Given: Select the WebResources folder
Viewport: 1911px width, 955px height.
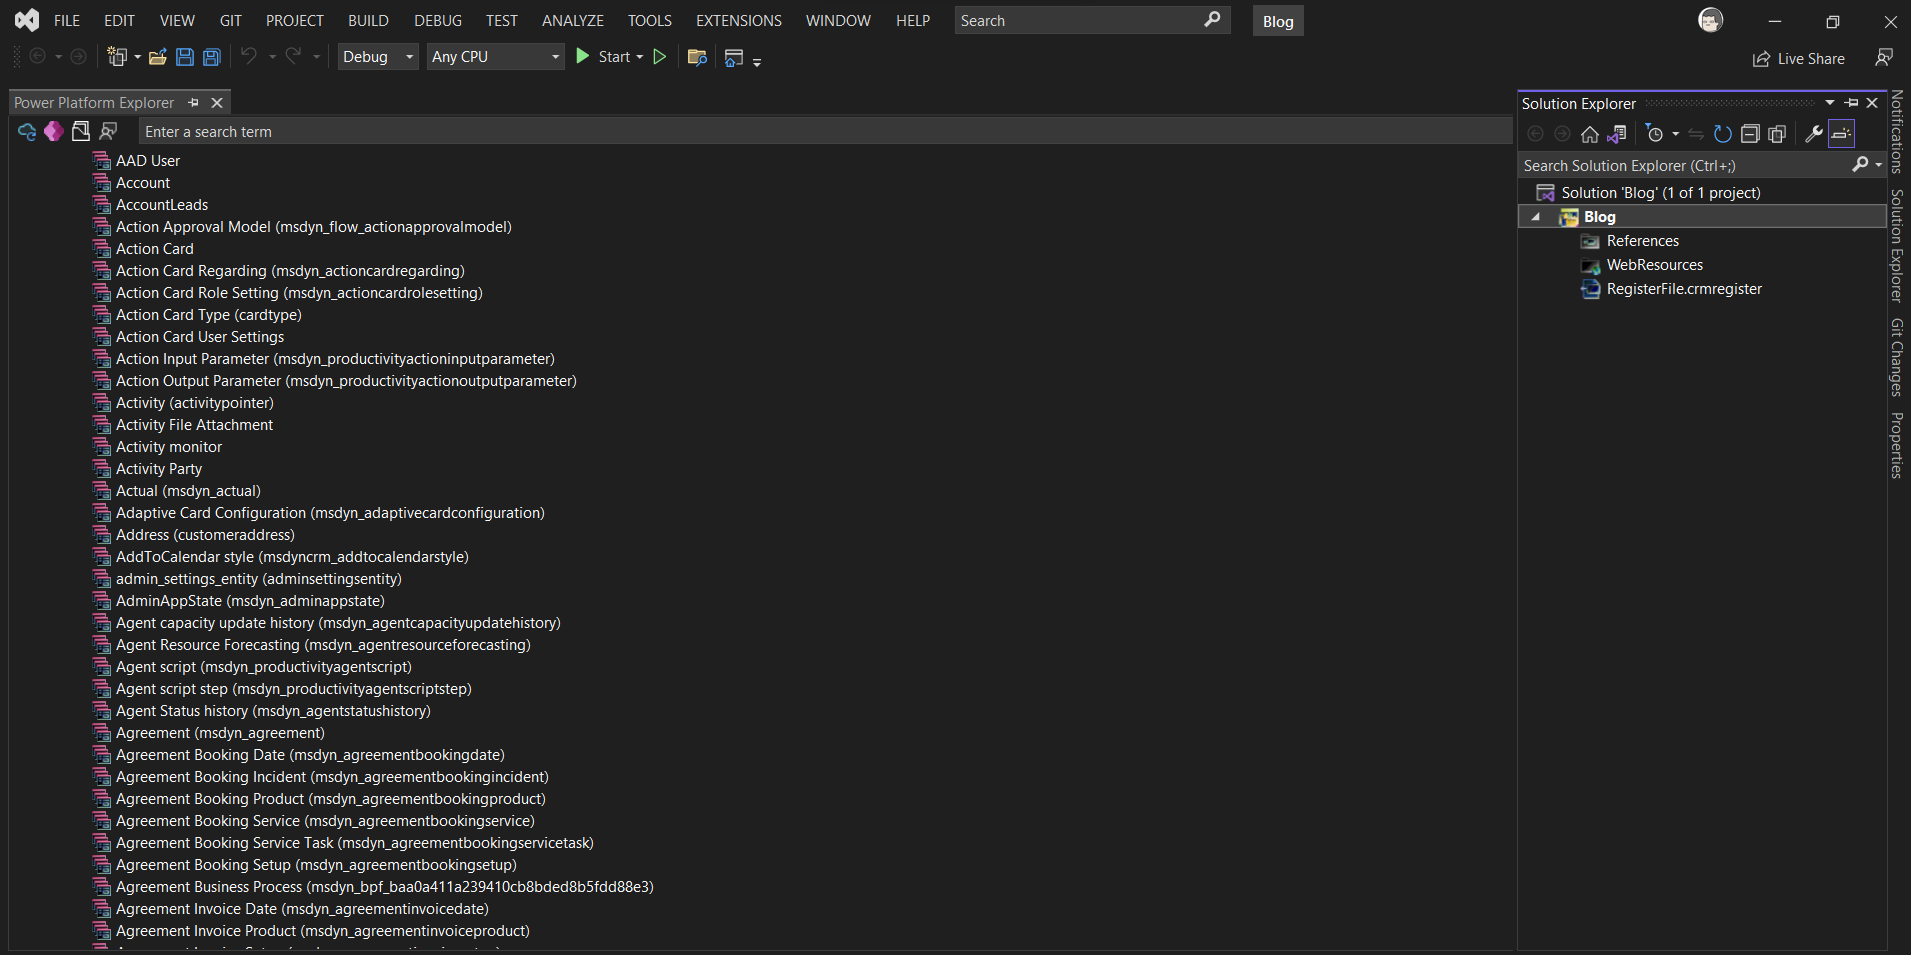Looking at the screenshot, I should 1654,265.
